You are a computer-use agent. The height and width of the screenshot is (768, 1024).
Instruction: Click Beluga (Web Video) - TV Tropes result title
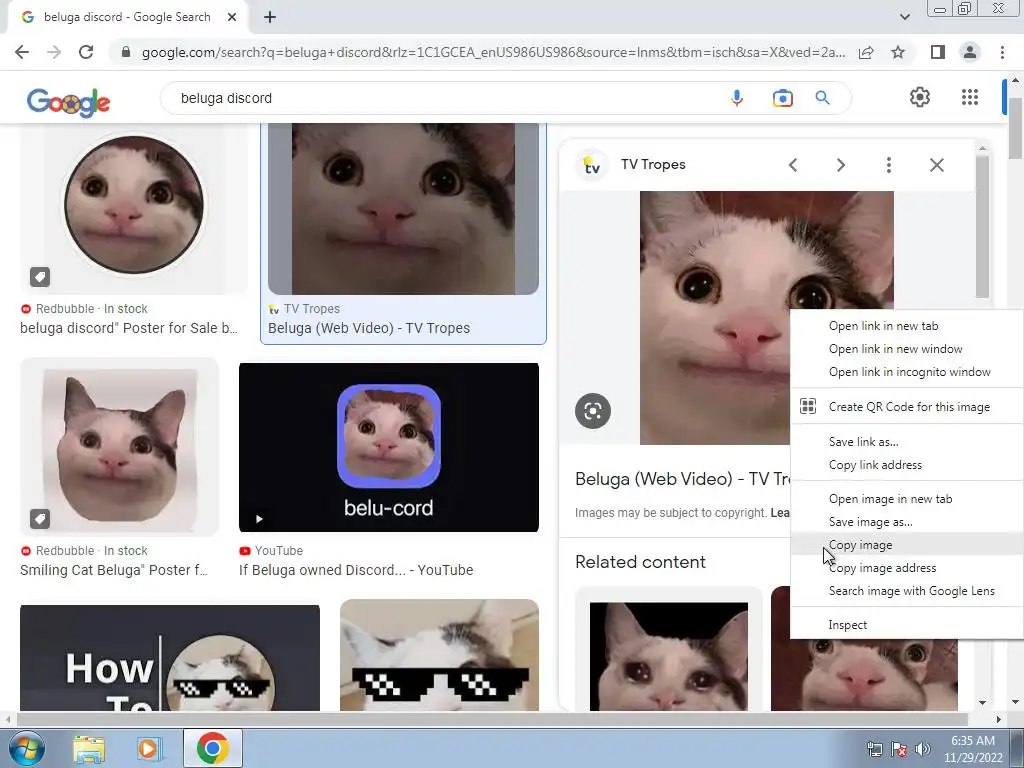coord(369,328)
